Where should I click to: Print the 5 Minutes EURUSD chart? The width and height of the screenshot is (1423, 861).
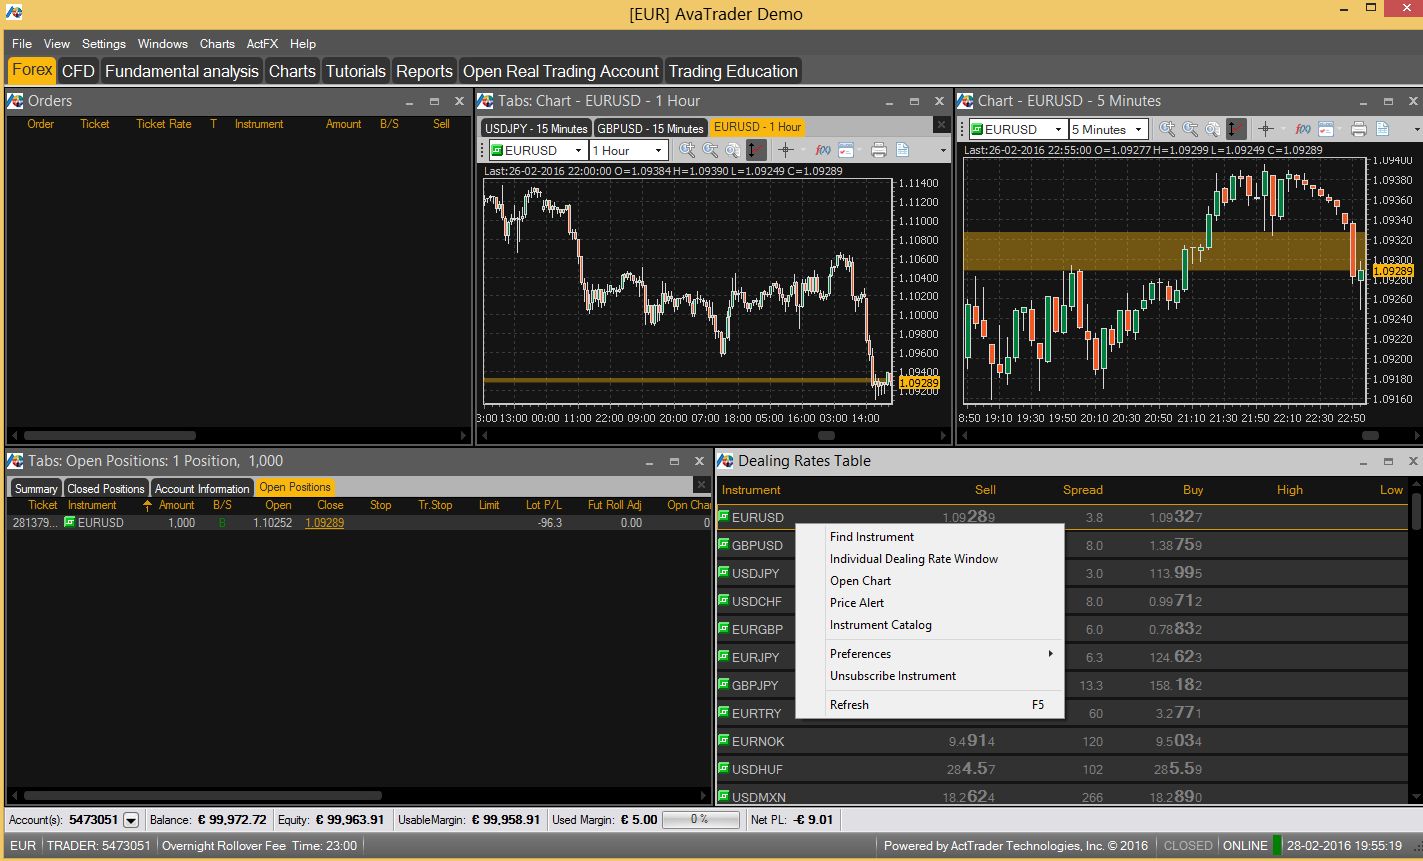tap(1358, 129)
